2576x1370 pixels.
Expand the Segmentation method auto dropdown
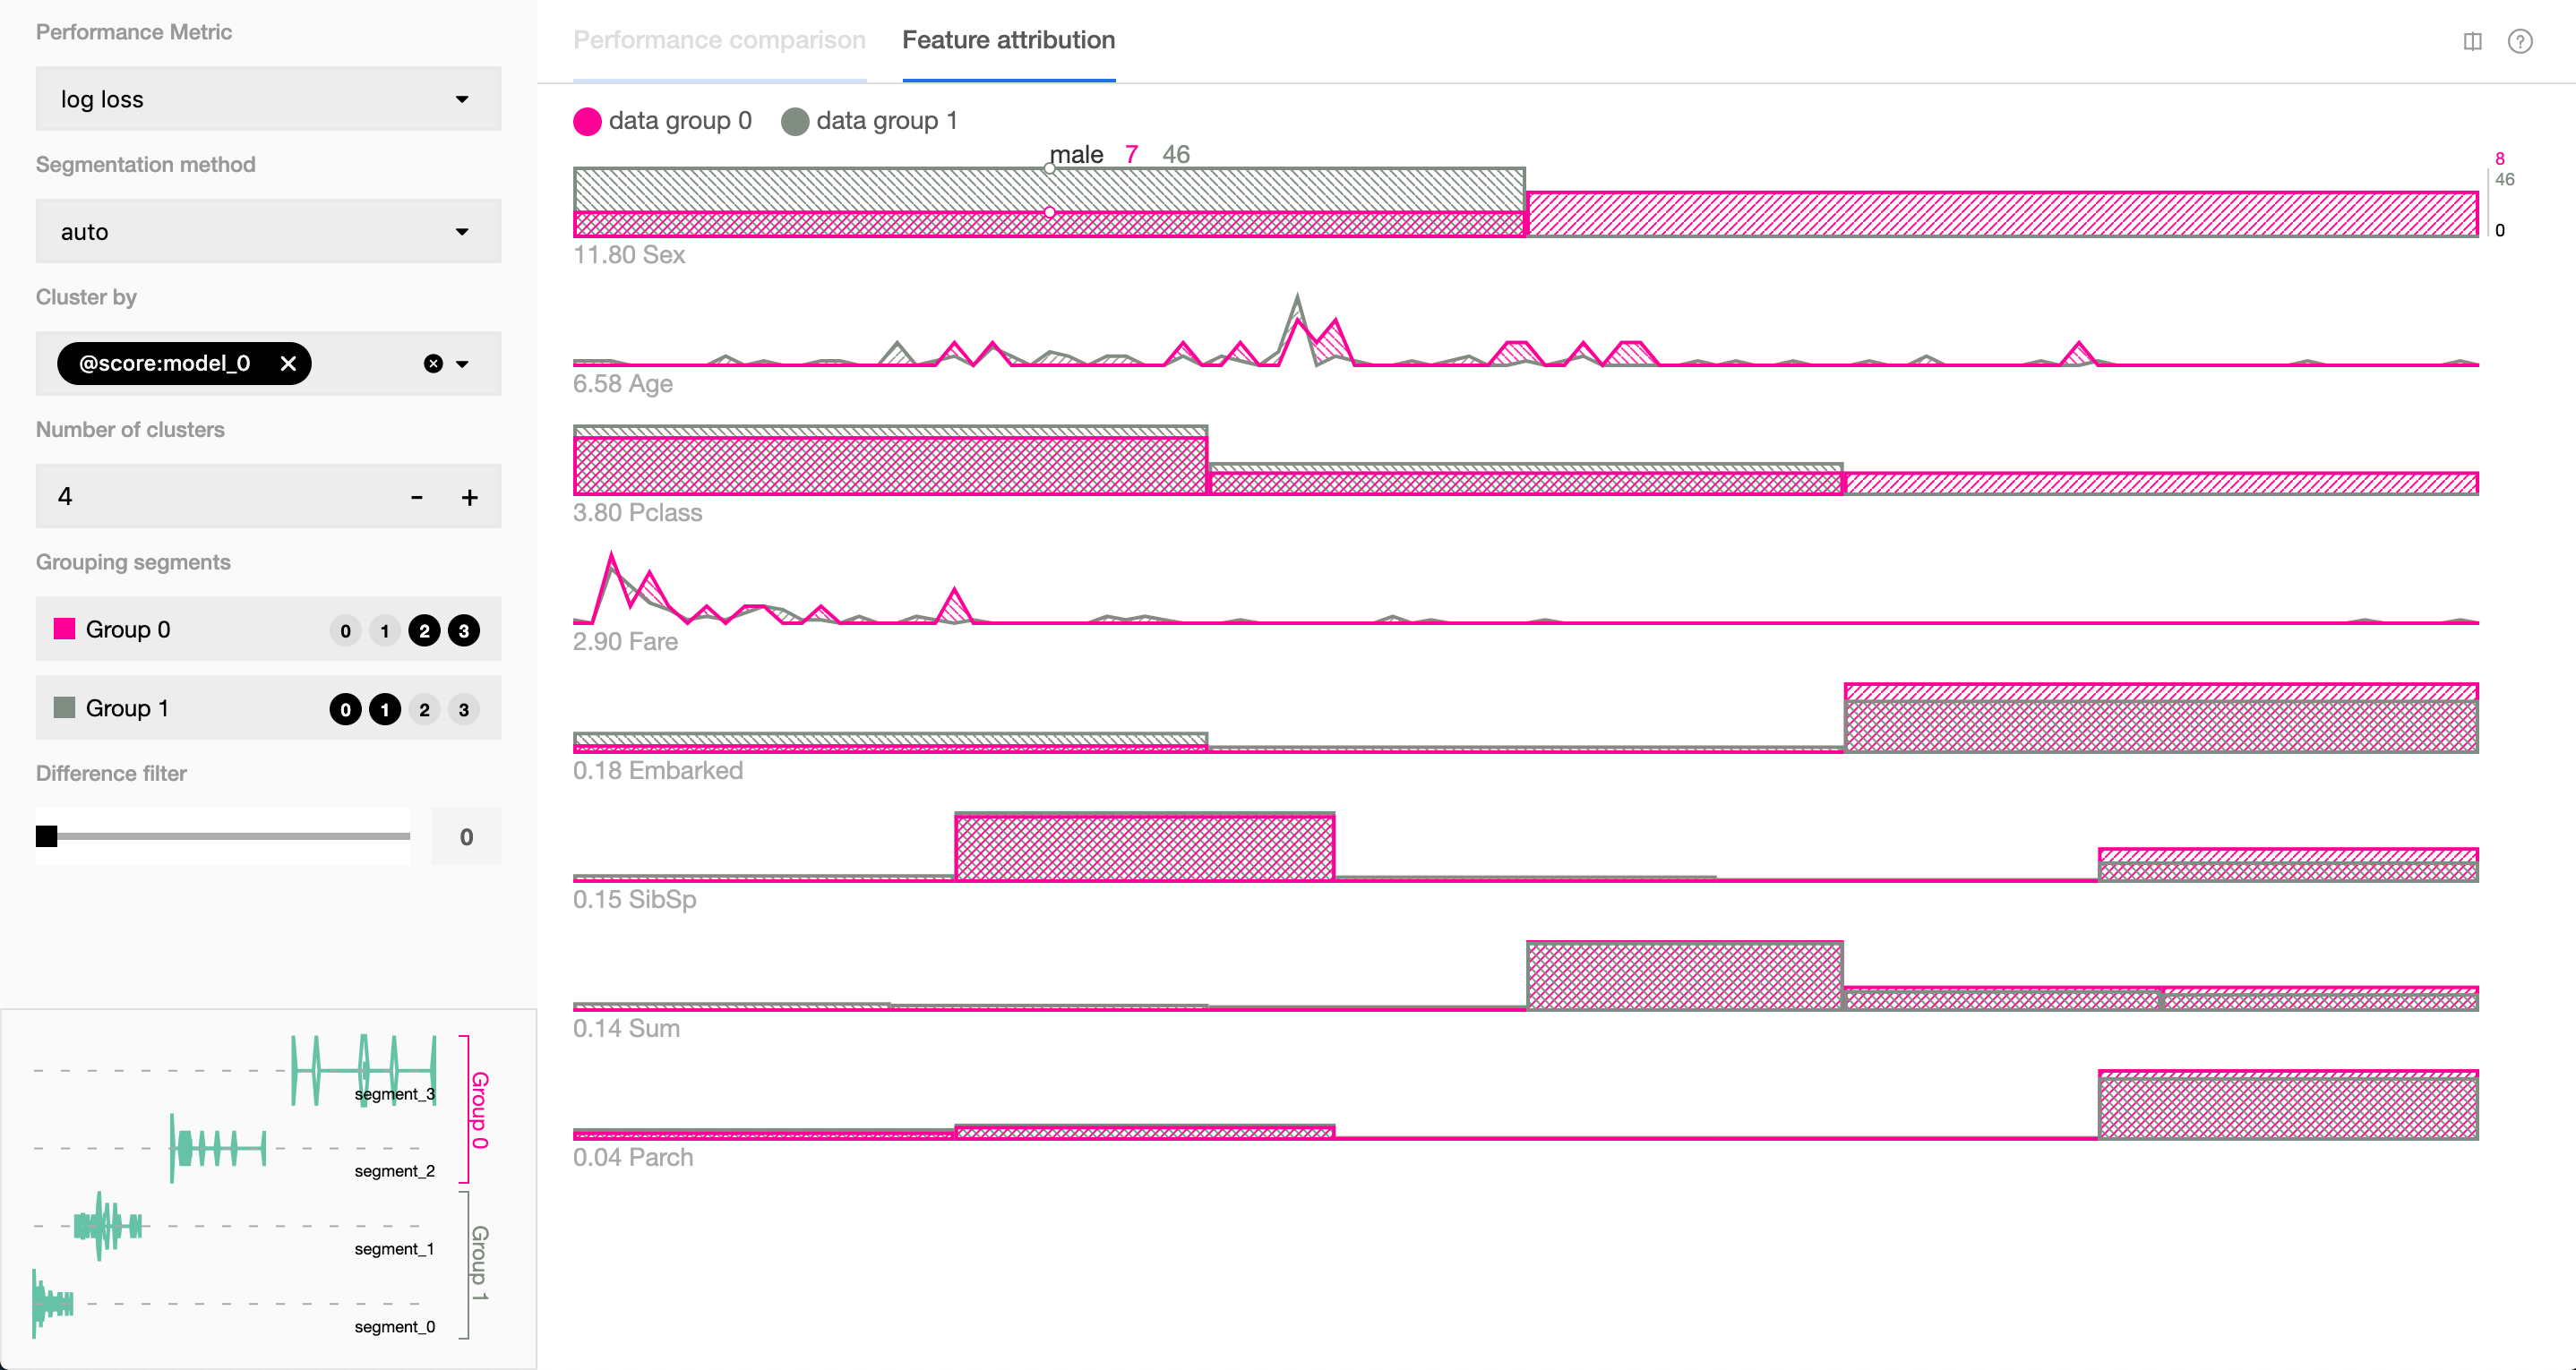[x=268, y=232]
